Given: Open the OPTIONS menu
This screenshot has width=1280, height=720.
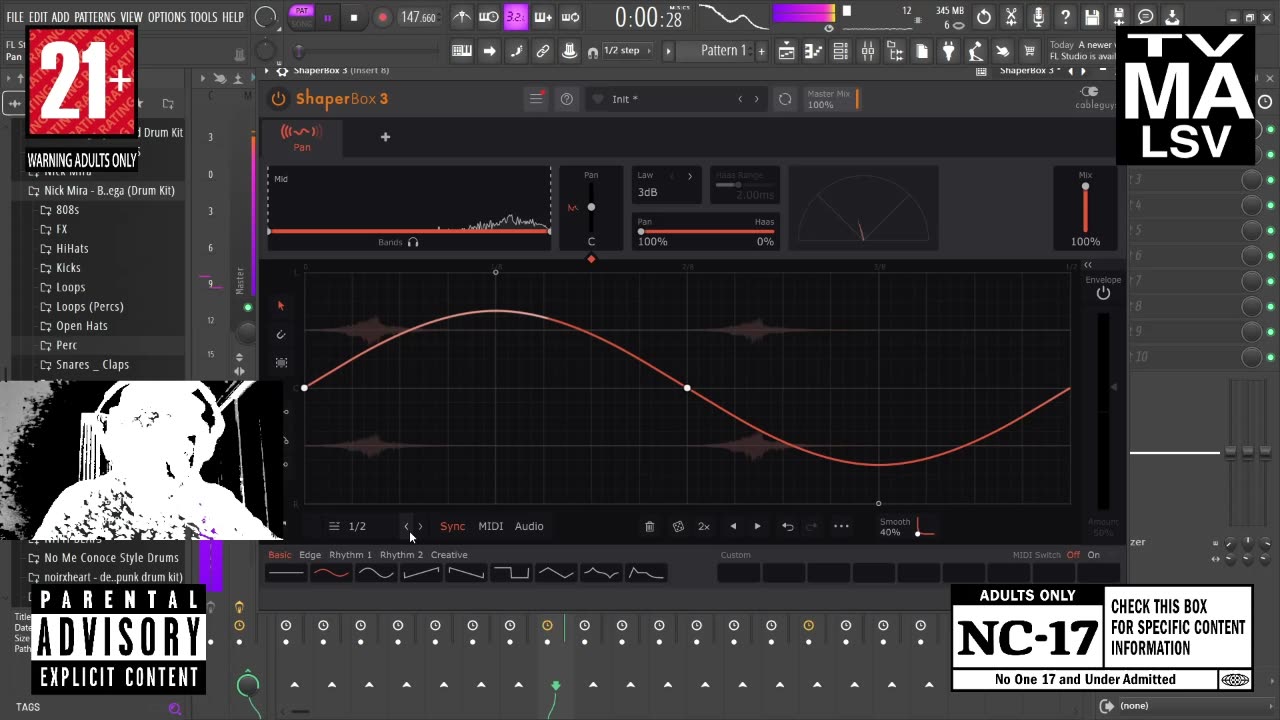Looking at the screenshot, I should coord(167,17).
